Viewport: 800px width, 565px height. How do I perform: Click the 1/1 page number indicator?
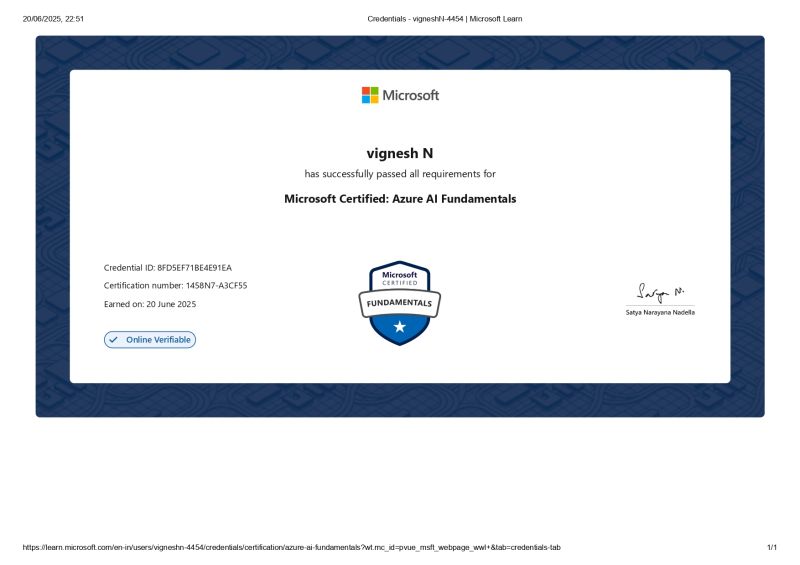771,548
